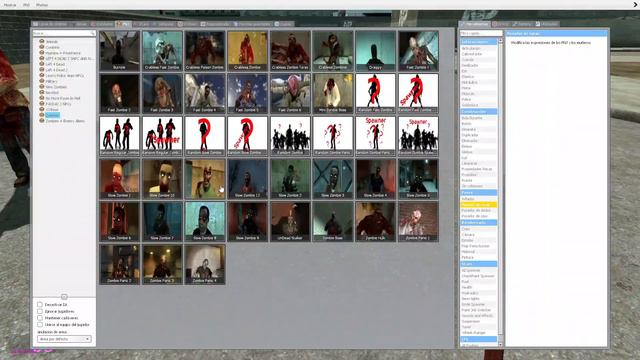Toggle the Ignorar jugadores checkbox

[x=40, y=311]
